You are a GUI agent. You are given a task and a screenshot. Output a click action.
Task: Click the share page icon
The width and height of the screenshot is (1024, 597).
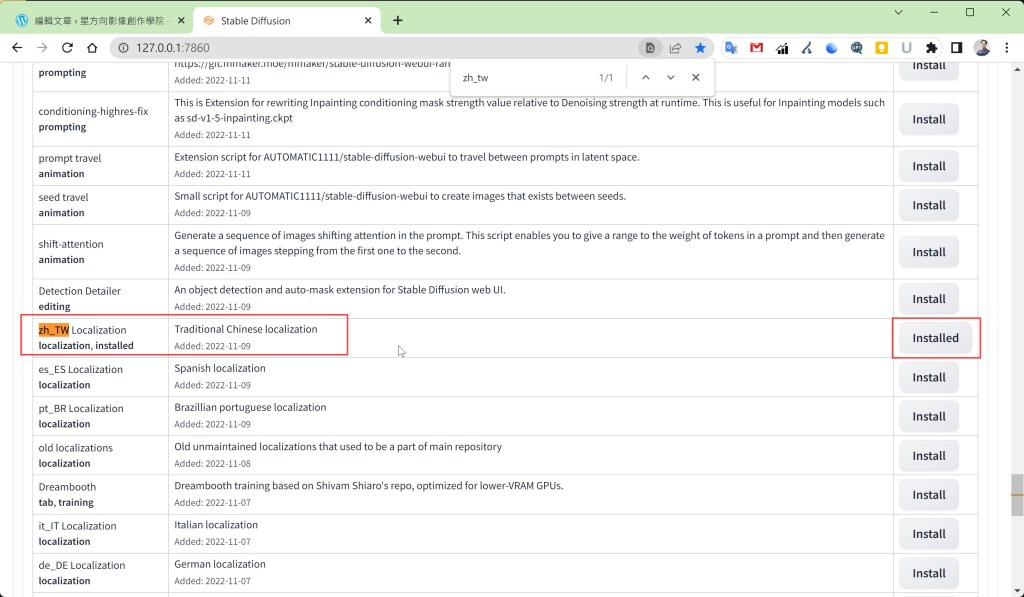[x=676, y=47]
